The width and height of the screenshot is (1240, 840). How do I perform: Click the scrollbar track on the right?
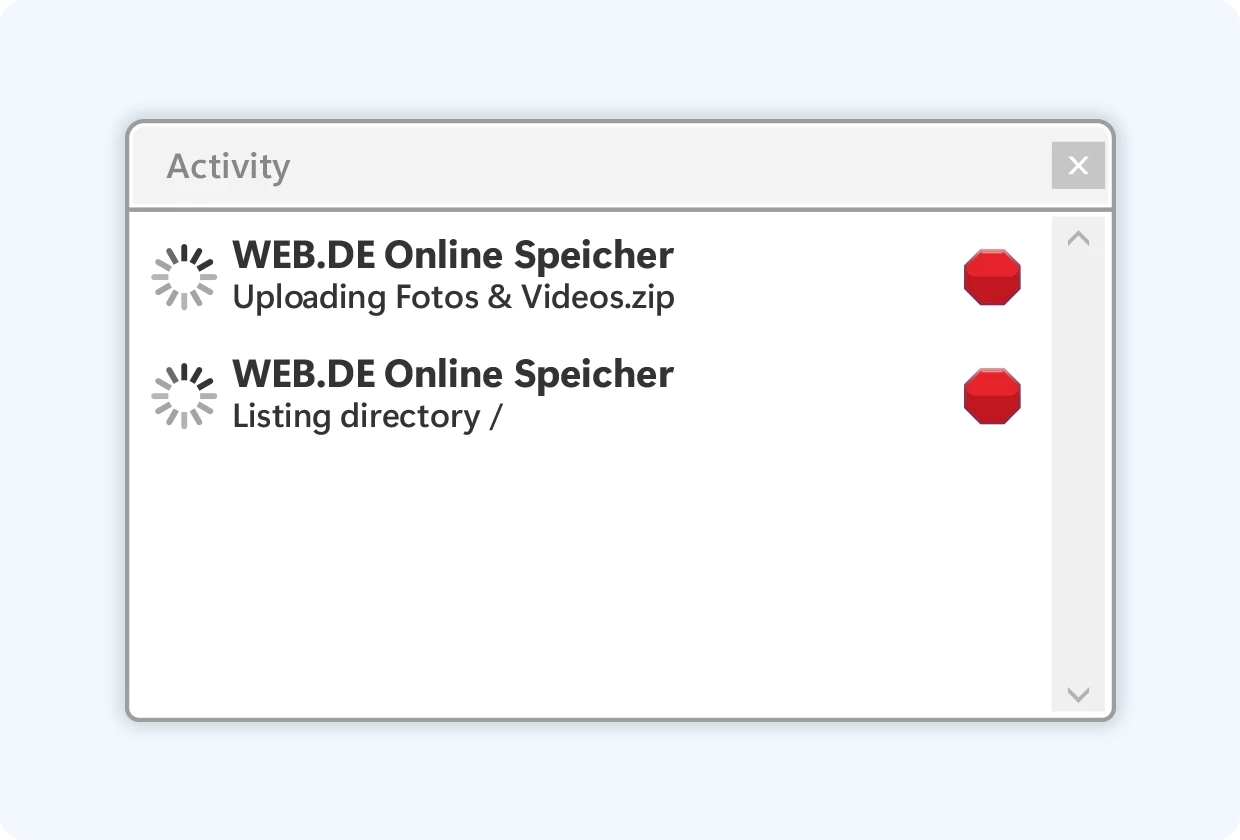coord(1078,465)
